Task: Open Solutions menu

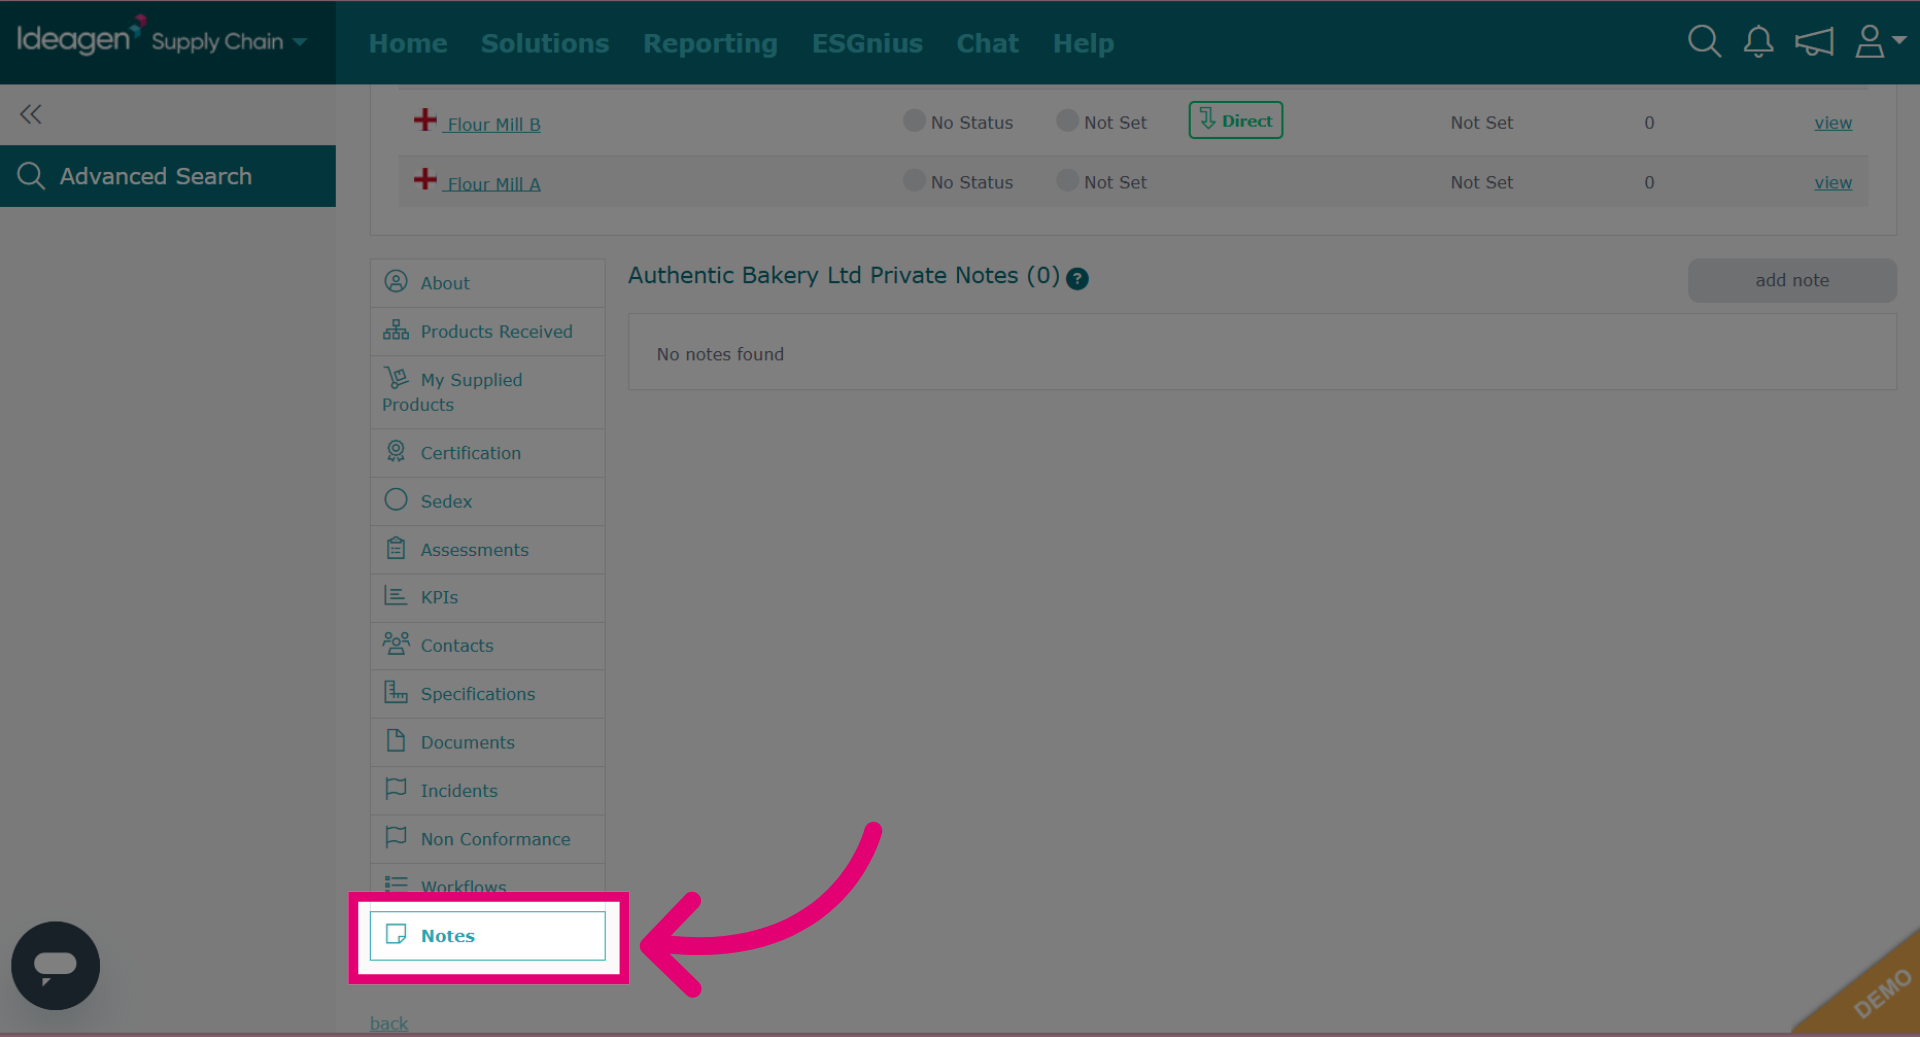Action: 545,43
